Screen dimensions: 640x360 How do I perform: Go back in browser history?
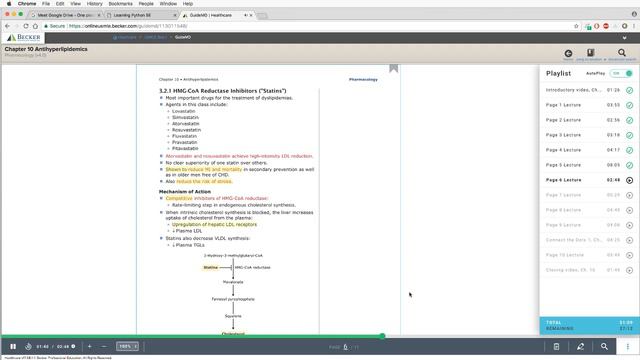point(7,26)
